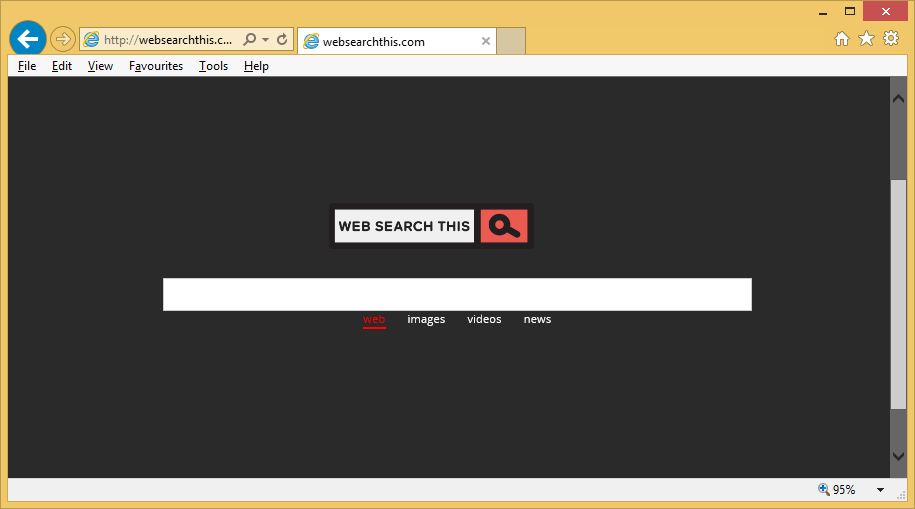The height and width of the screenshot is (509, 915).
Task: Expand the address bar autocomplete dropdown
Action: [265, 40]
